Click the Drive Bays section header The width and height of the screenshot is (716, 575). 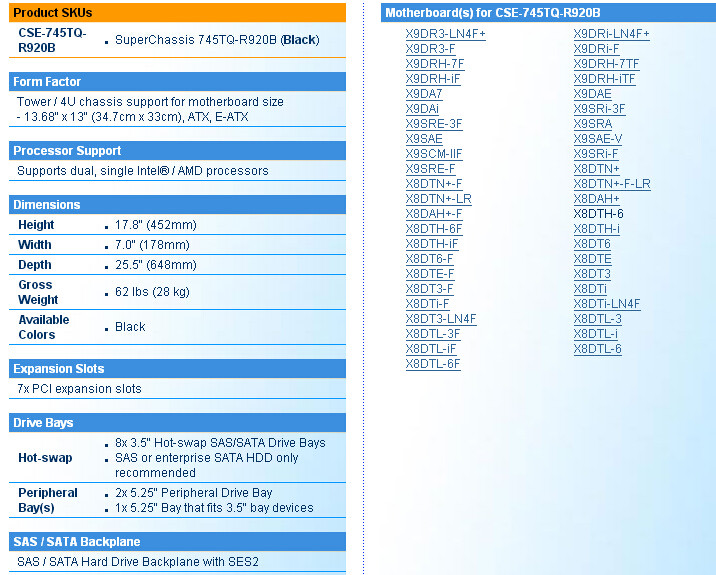click(x=177, y=423)
